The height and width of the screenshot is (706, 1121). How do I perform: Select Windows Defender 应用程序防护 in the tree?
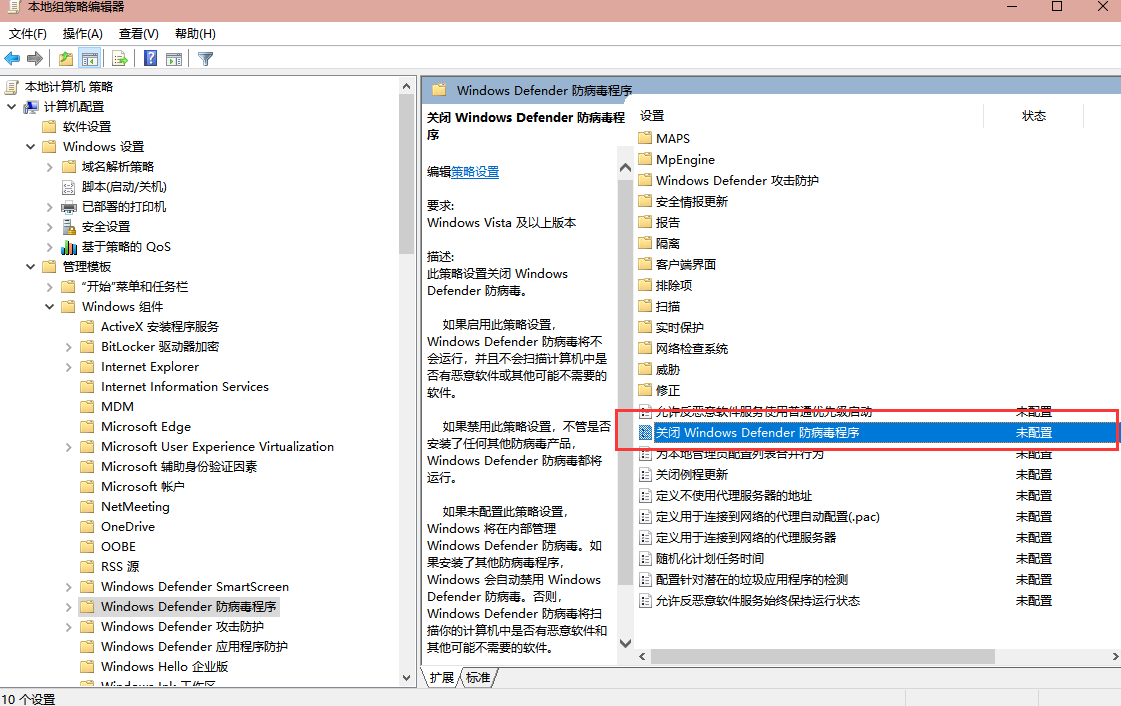(x=194, y=647)
